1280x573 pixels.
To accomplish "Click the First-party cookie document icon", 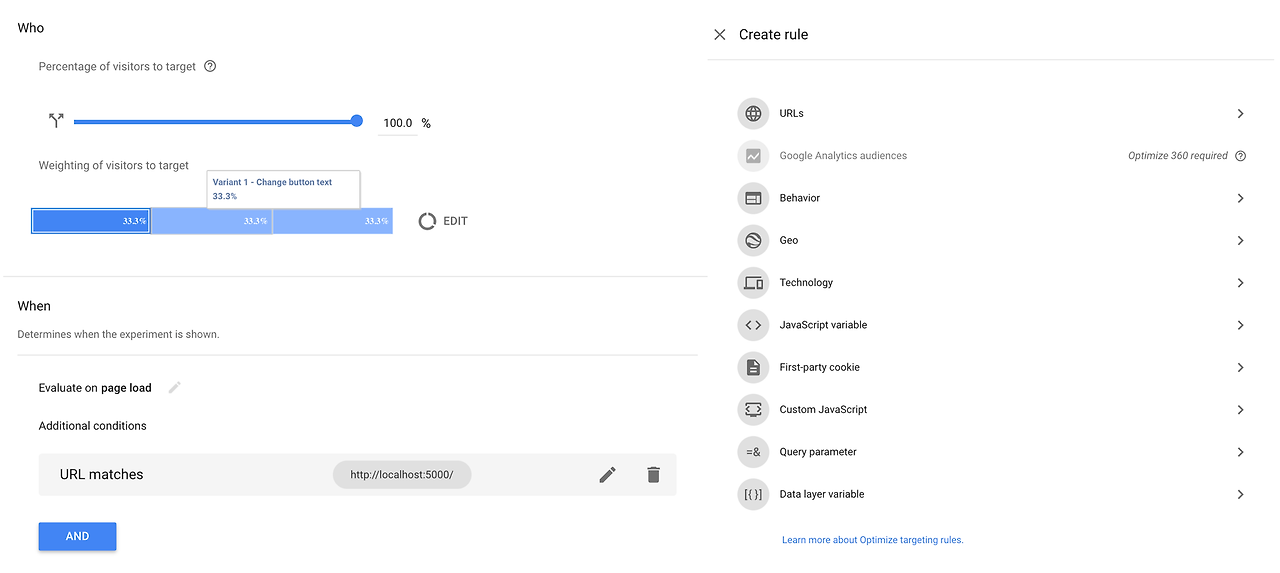I will click(x=753, y=368).
